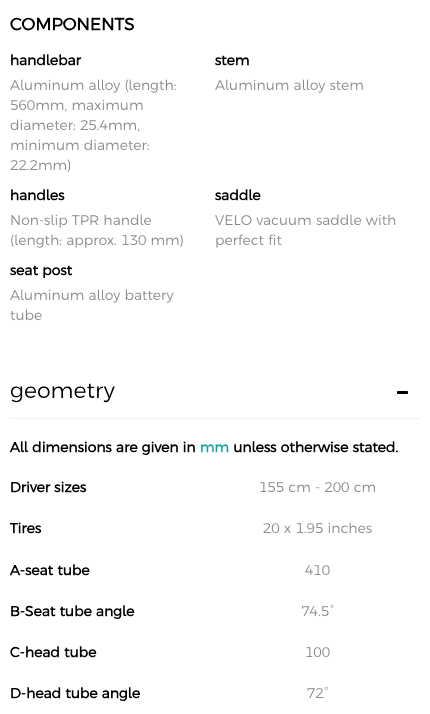Click the Tires row label
The width and height of the screenshot is (430, 714).
[26, 528]
